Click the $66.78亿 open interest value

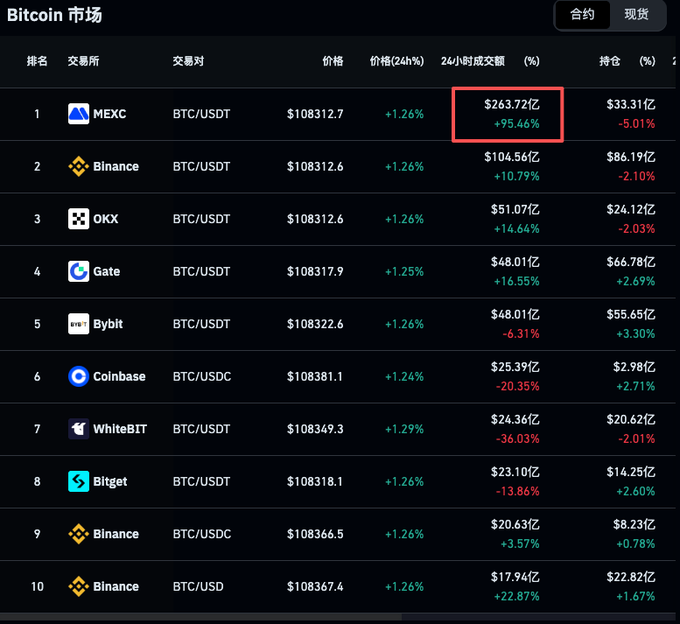point(631,262)
